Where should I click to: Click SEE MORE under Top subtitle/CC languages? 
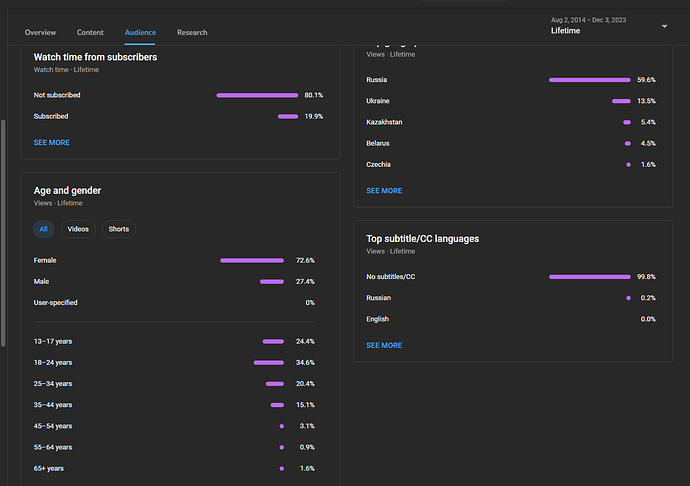pos(384,345)
